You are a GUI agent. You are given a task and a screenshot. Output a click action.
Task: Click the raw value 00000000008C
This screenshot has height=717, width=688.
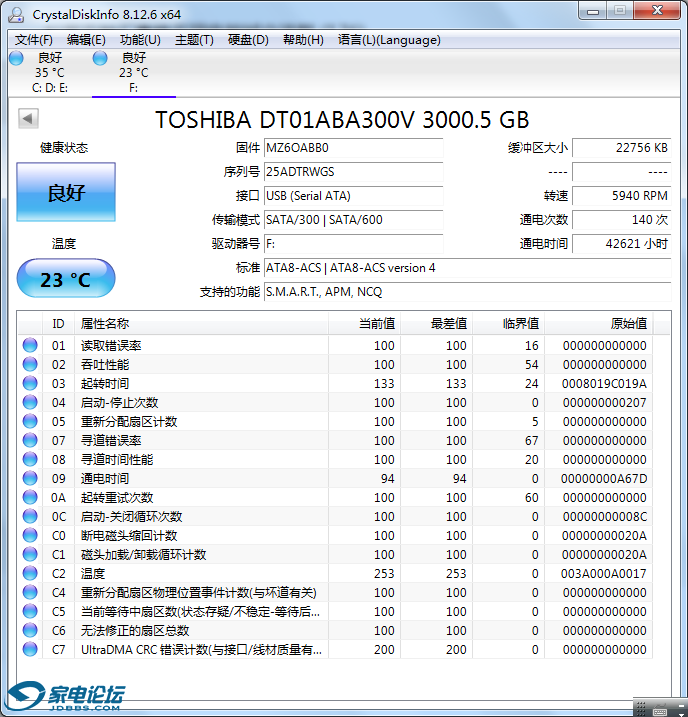[605, 517]
